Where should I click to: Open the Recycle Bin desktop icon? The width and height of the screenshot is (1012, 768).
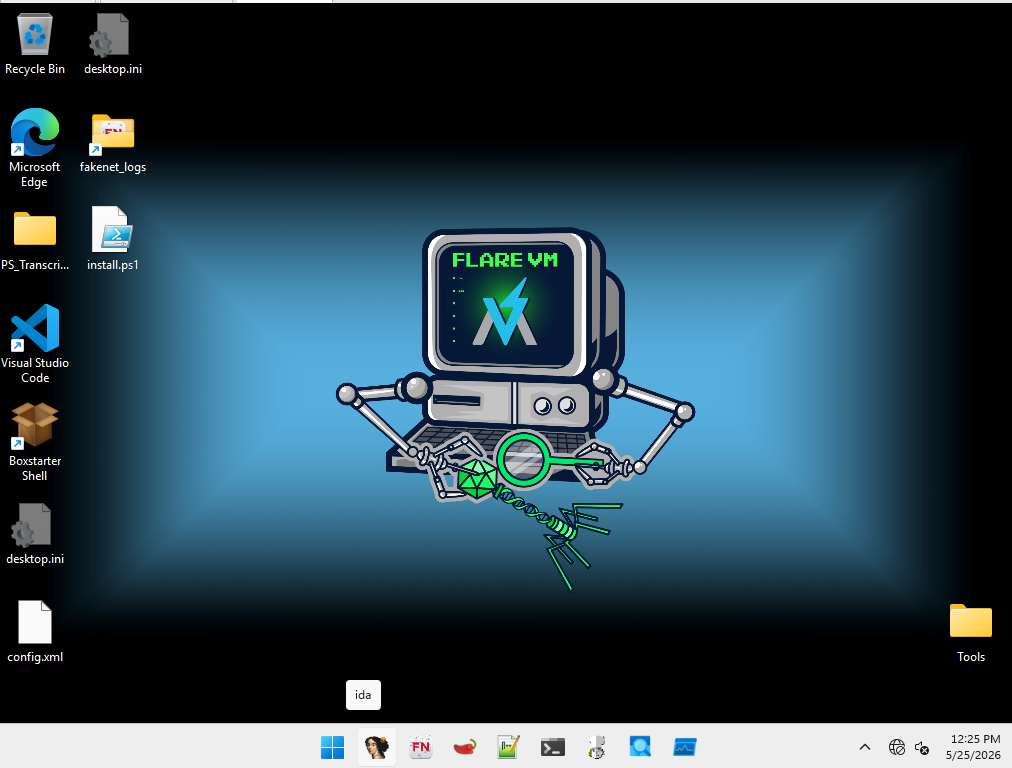tap(35, 45)
